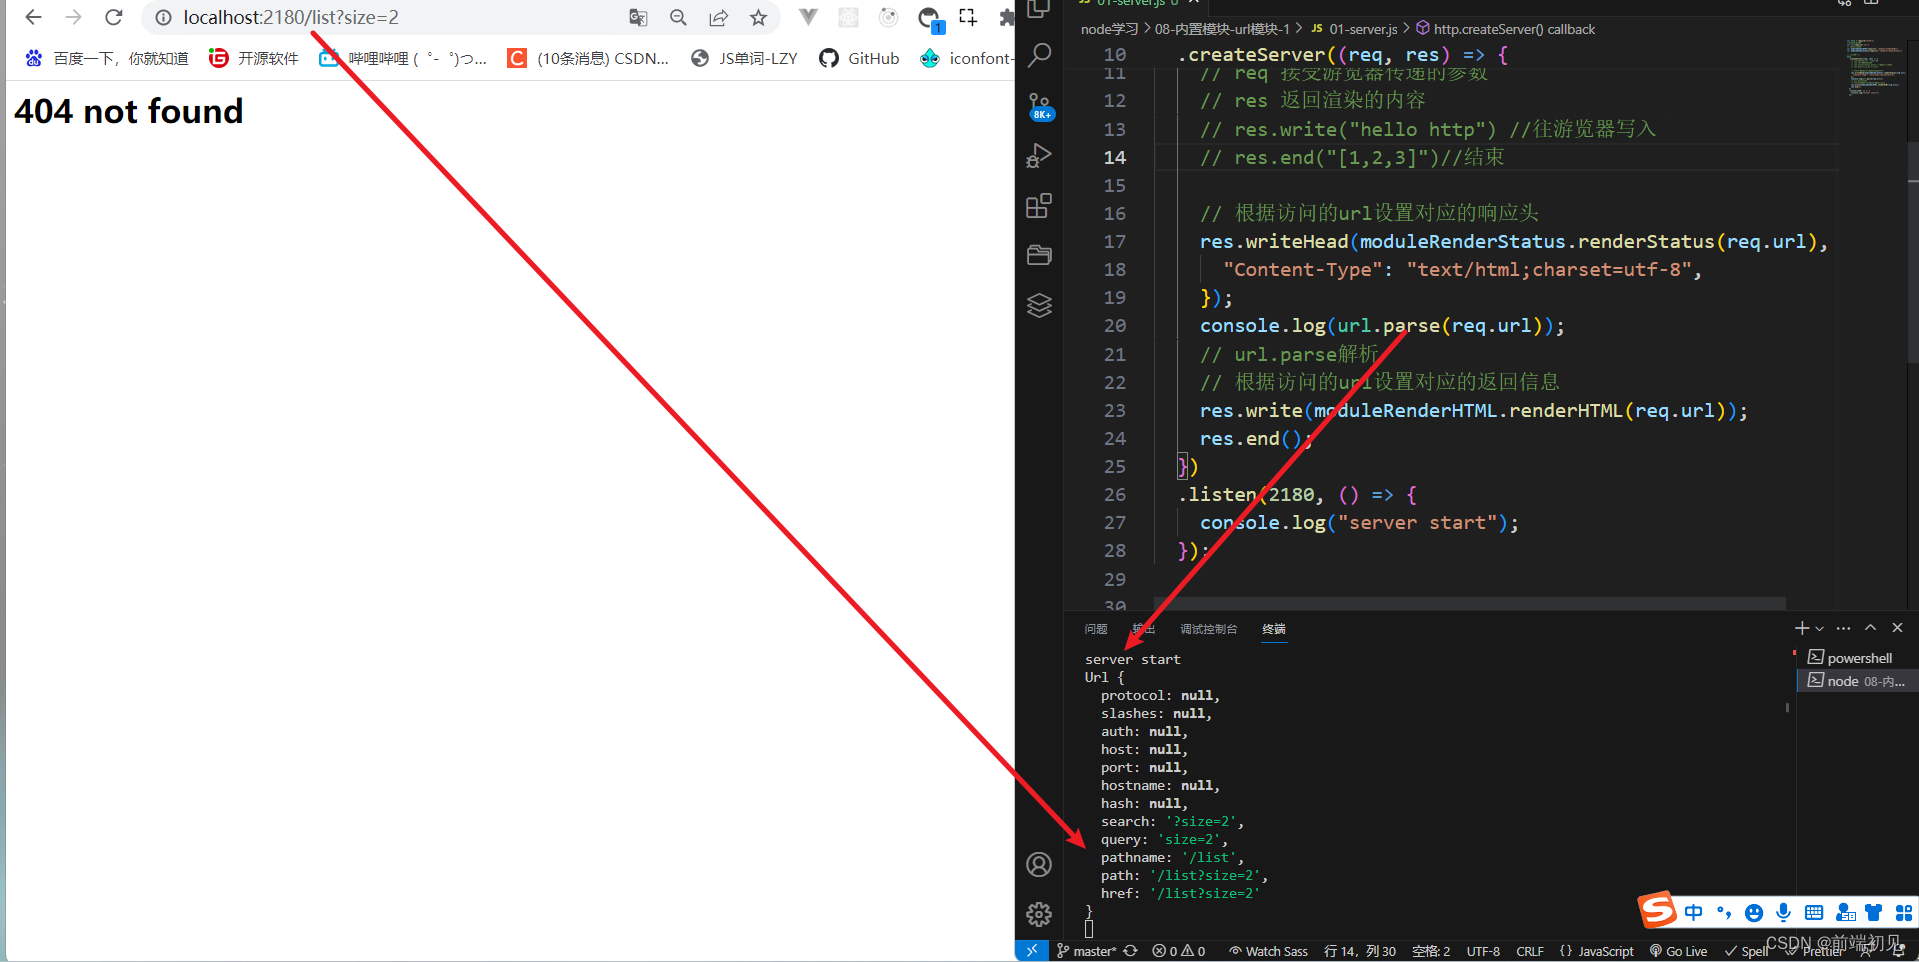Open 行 14, 列 30 go-to-line
This screenshot has height=962, width=1919.
1360,951
